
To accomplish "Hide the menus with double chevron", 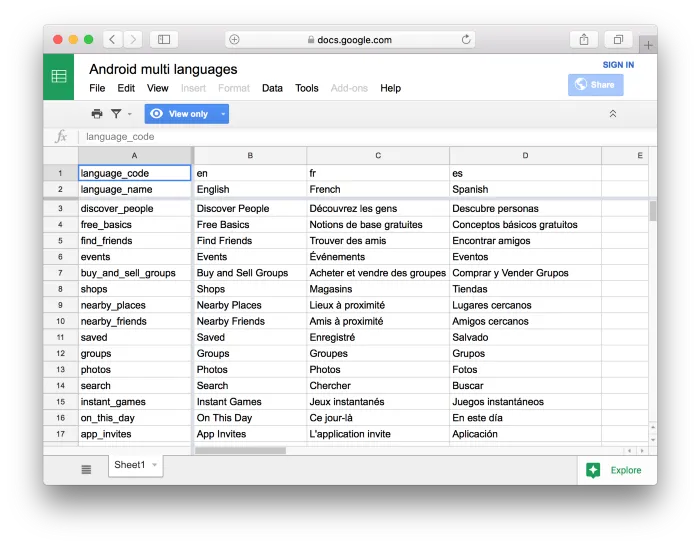I will pyautogui.click(x=613, y=114).
